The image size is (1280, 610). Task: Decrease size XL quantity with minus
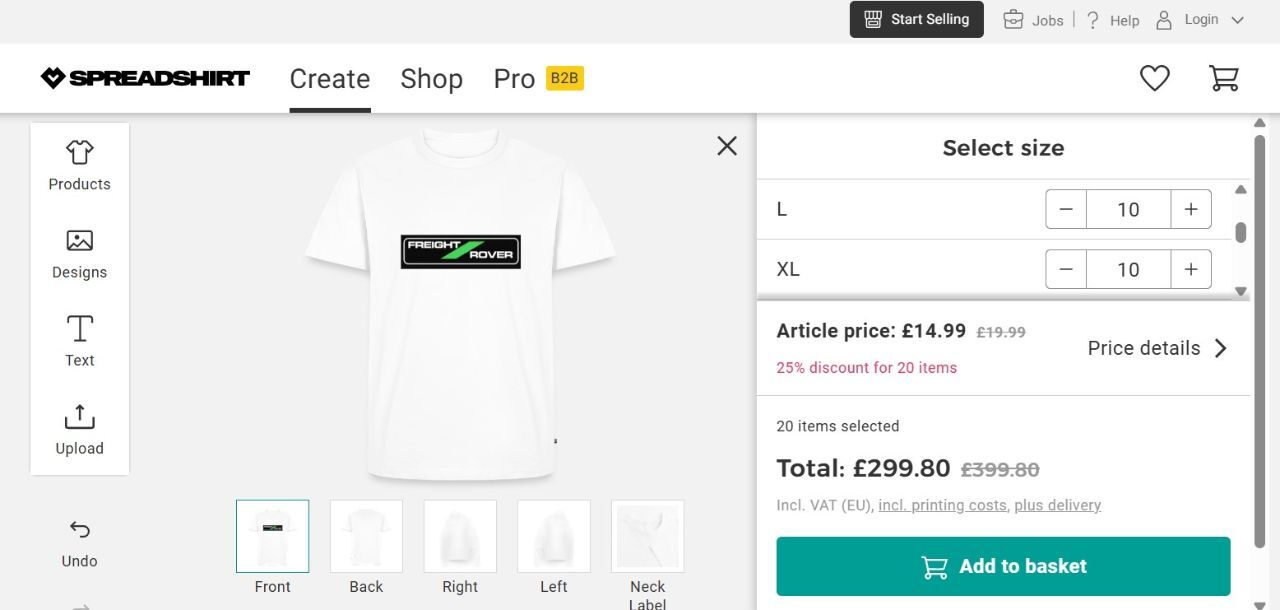pos(1066,269)
